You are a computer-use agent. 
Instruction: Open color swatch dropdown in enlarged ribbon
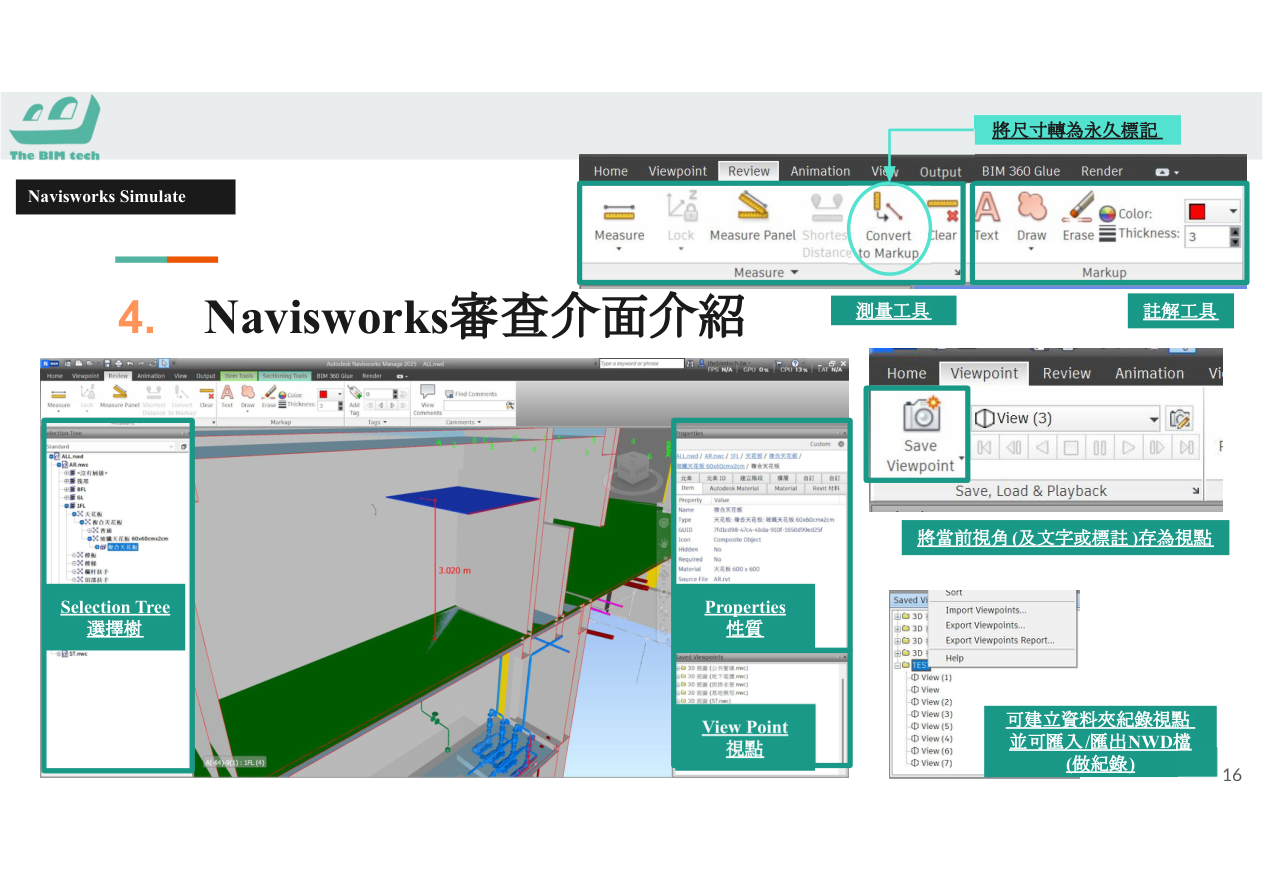pyautogui.click(x=1234, y=211)
